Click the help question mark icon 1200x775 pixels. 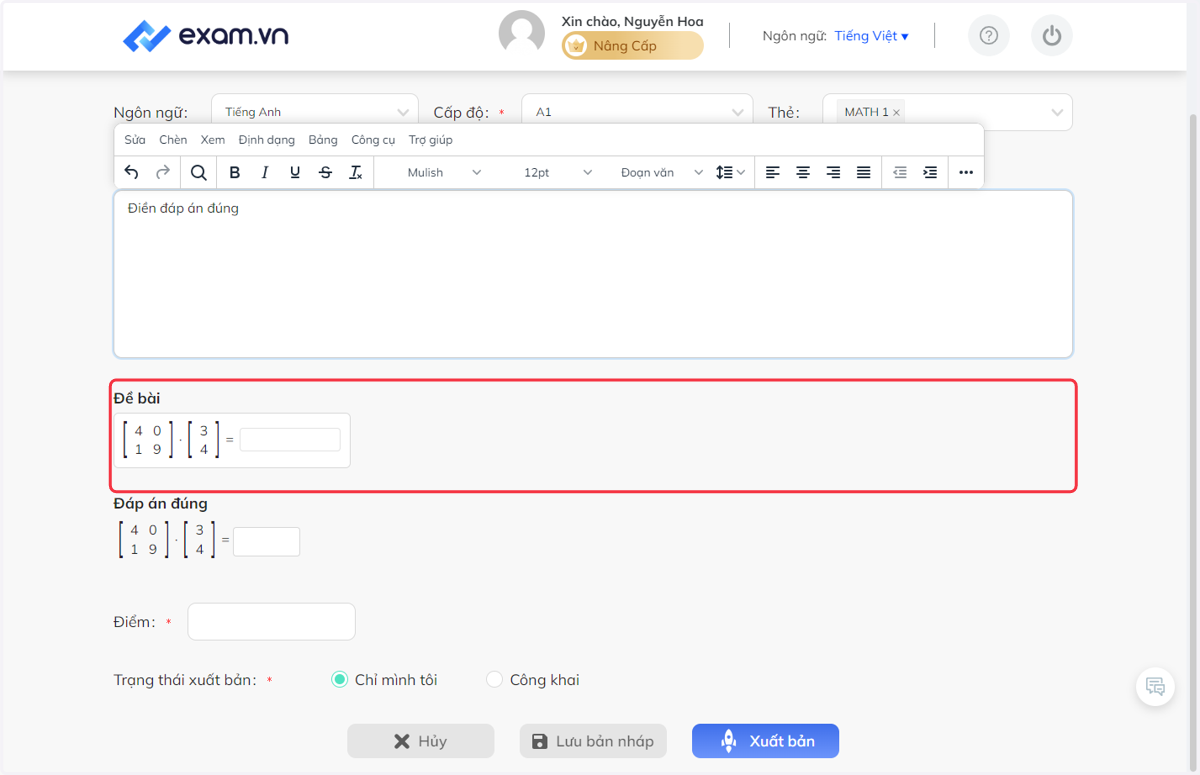[x=989, y=36]
